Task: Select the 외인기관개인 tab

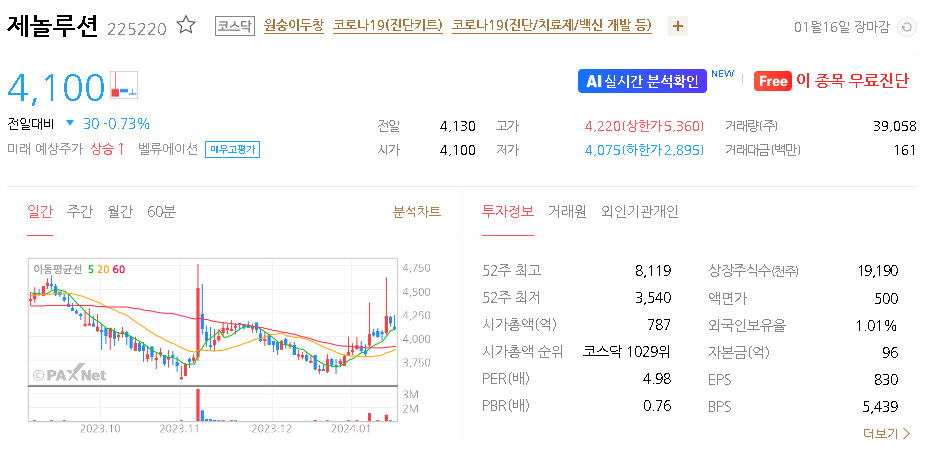Action: tap(640, 211)
